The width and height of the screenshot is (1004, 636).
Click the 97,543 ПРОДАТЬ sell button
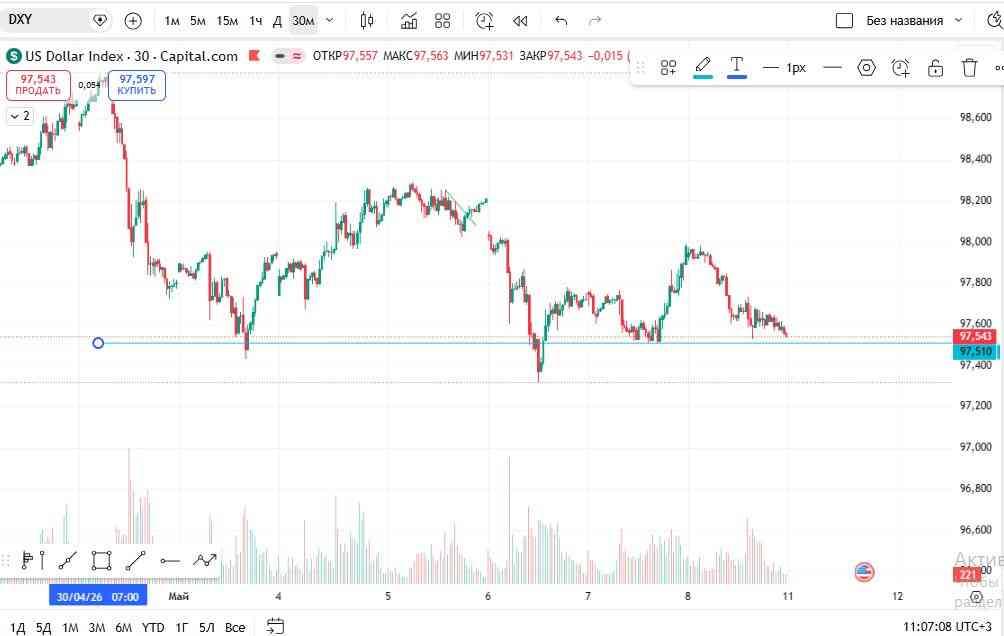38,85
